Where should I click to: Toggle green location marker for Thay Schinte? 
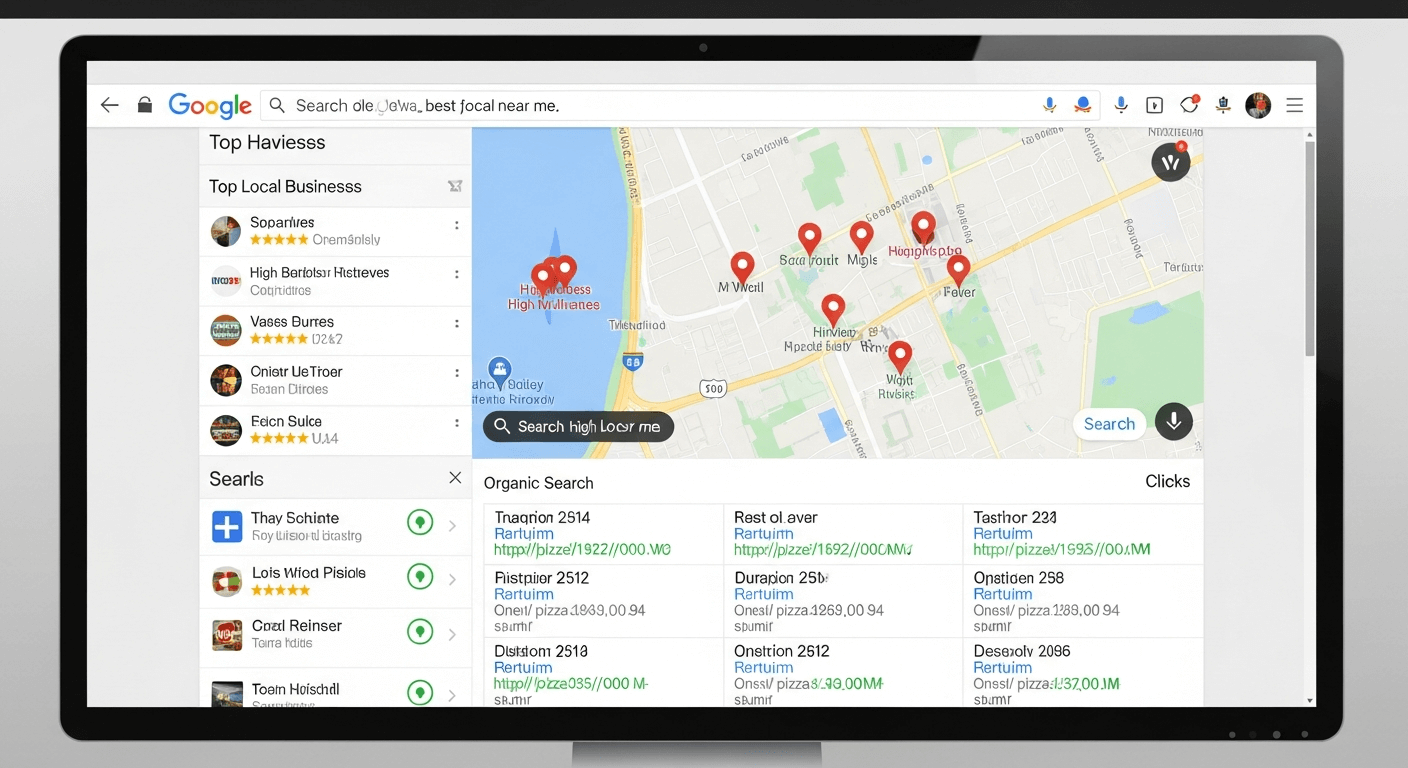coord(420,522)
